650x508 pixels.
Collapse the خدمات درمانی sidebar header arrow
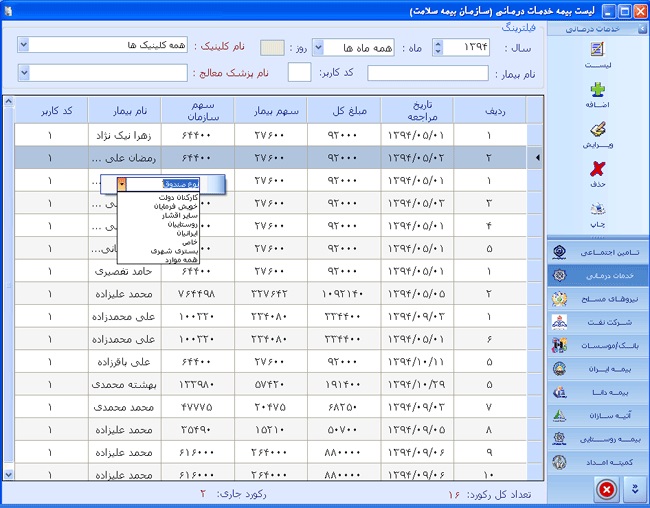click(642, 29)
